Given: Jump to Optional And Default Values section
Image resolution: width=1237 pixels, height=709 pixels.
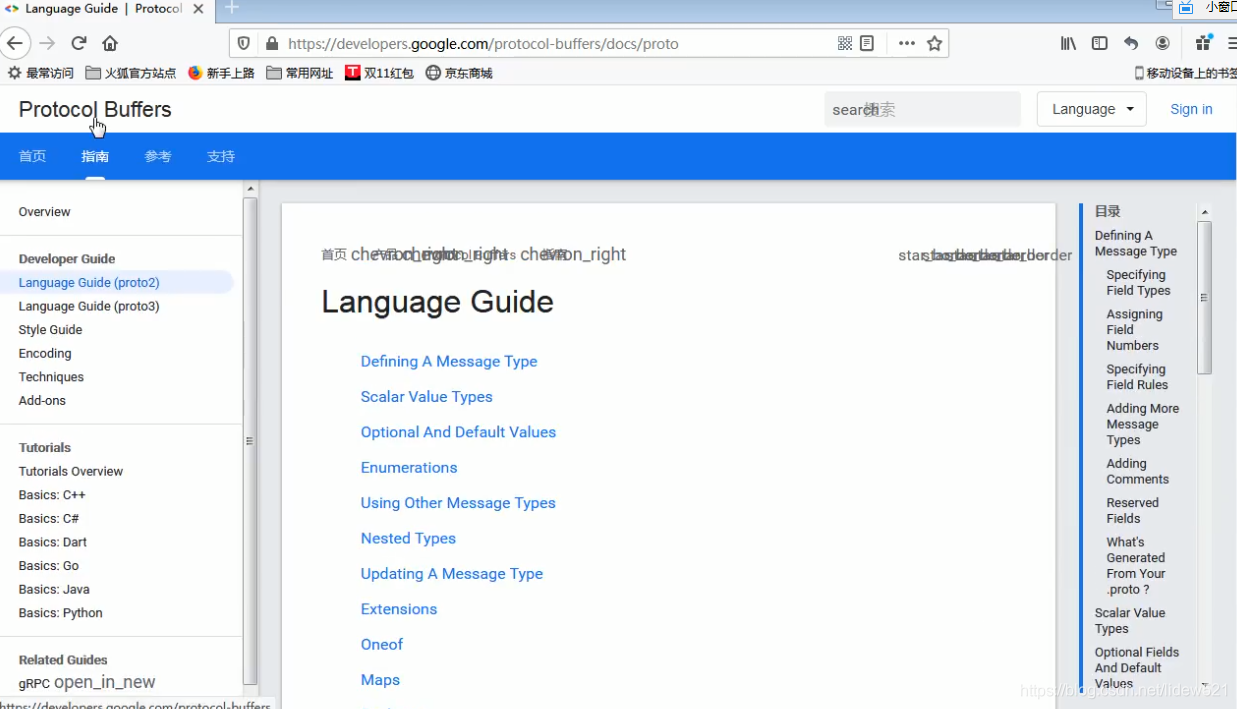Looking at the screenshot, I should coord(458,432).
